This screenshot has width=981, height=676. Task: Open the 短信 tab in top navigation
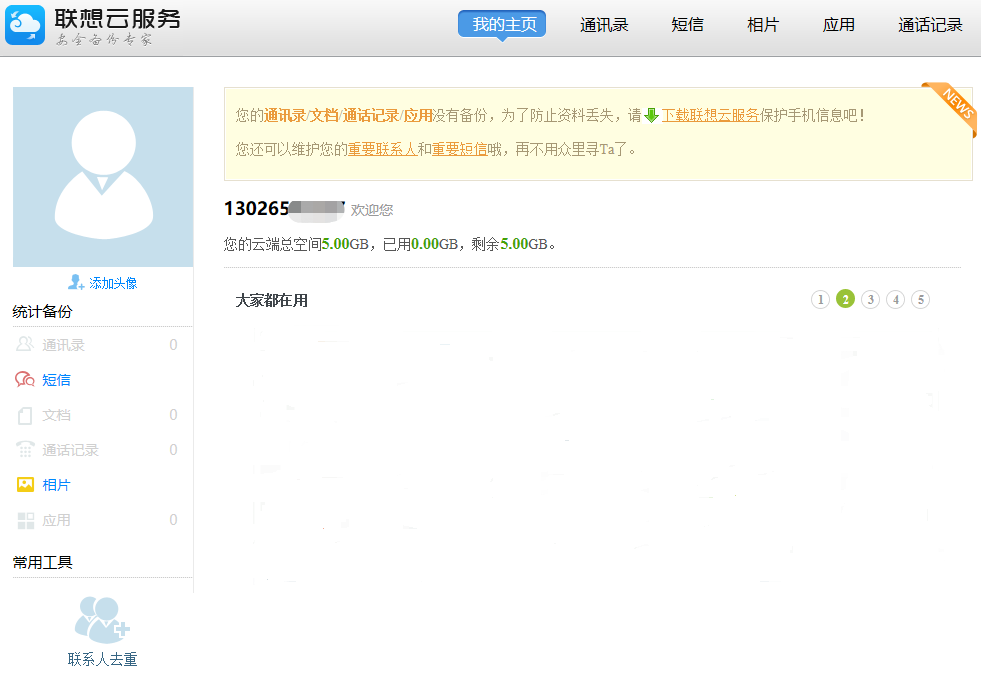pyautogui.click(x=687, y=25)
